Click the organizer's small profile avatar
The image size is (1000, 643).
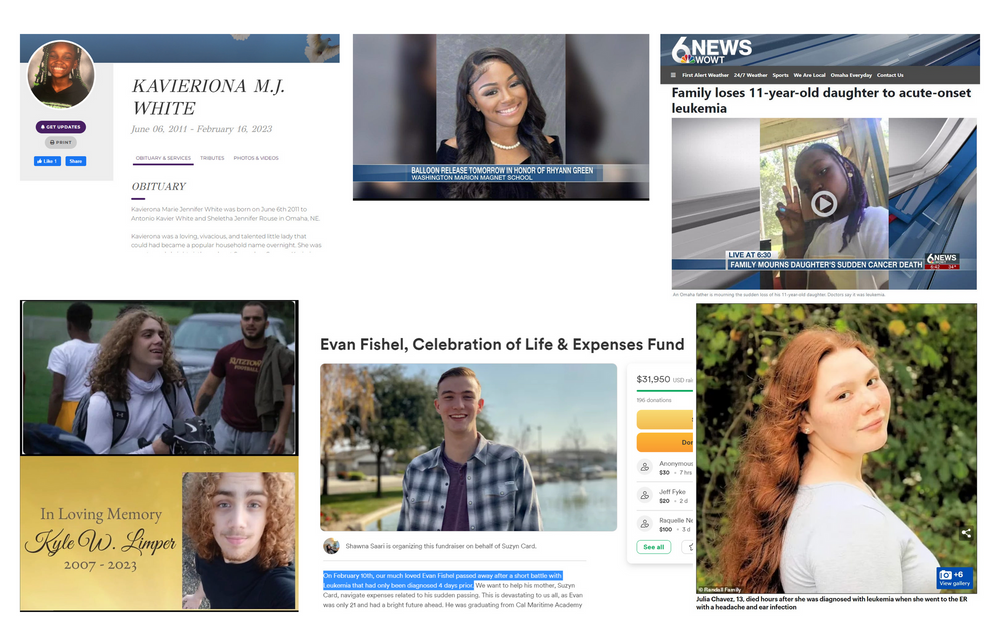click(331, 546)
